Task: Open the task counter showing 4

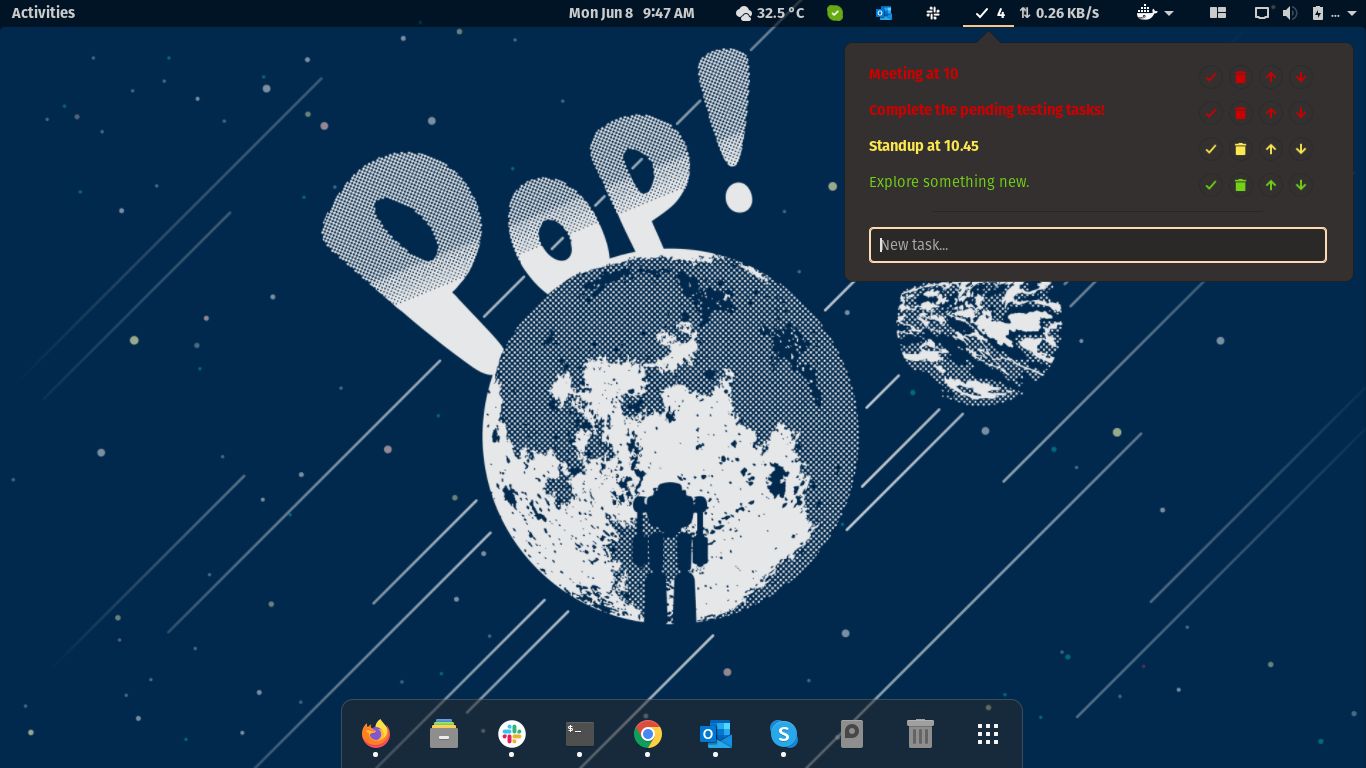Action: (990, 13)
